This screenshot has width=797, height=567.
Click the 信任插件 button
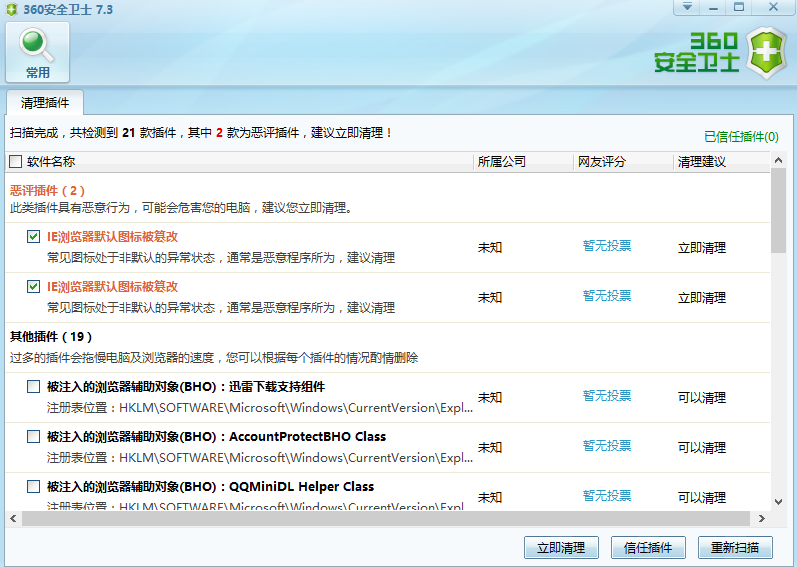648,548
